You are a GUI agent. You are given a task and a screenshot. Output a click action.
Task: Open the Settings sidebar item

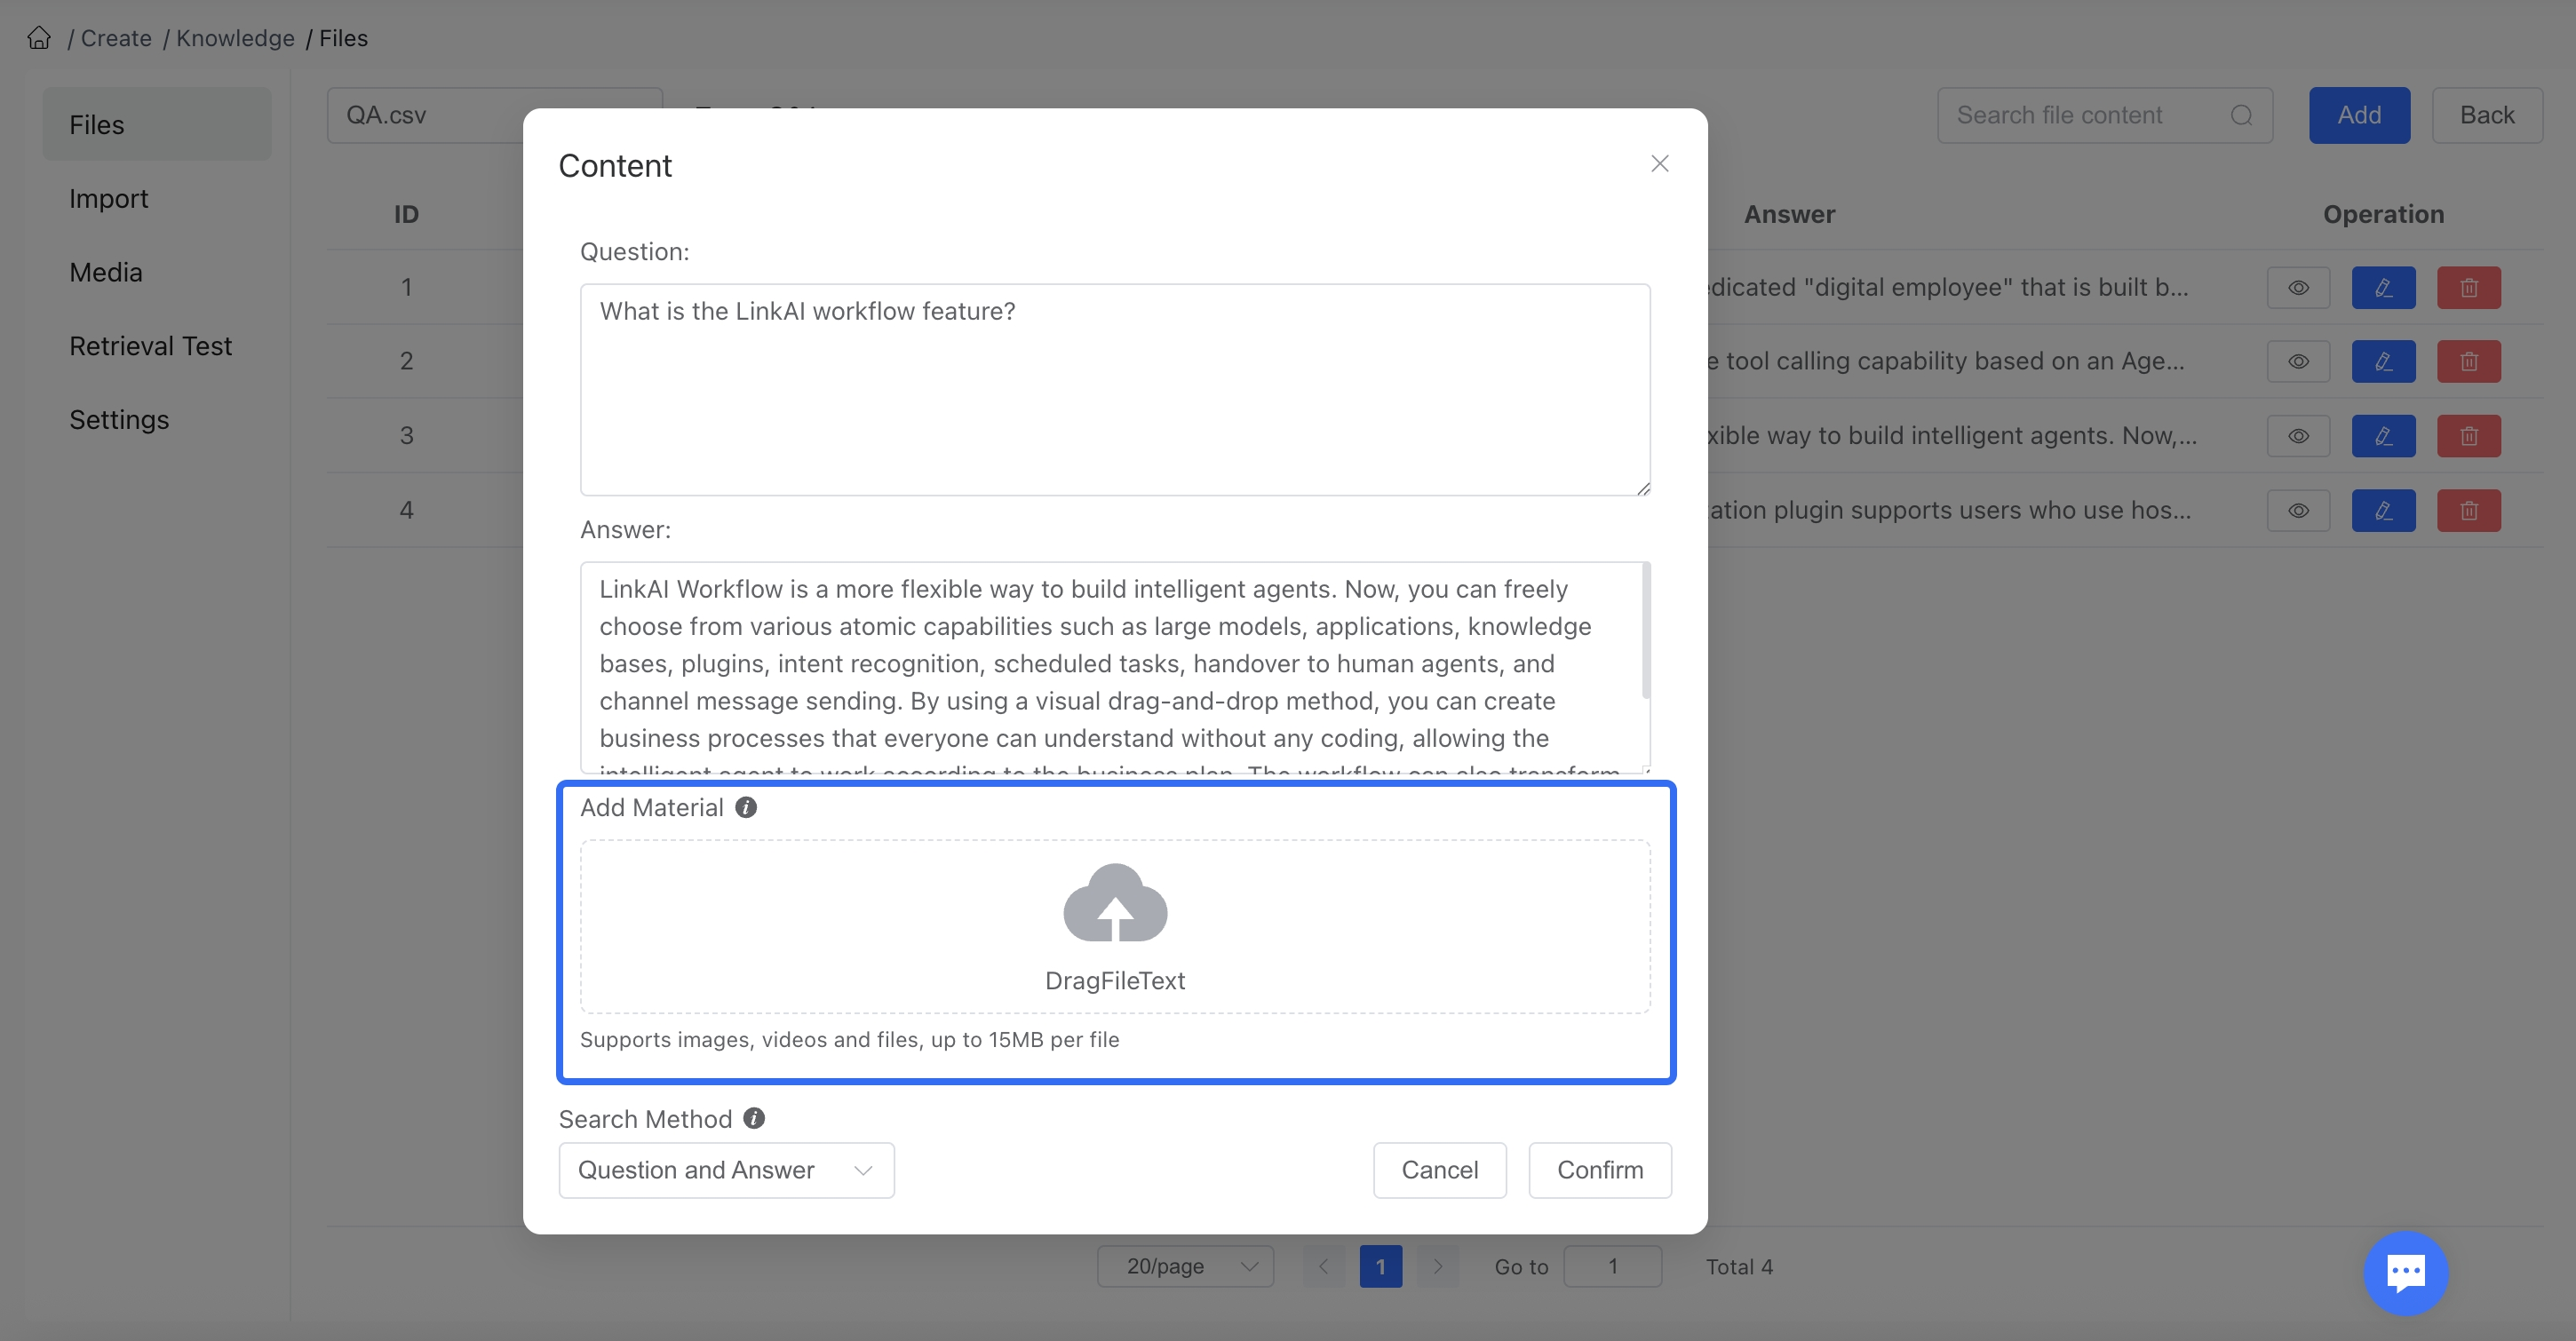[157, 419]
